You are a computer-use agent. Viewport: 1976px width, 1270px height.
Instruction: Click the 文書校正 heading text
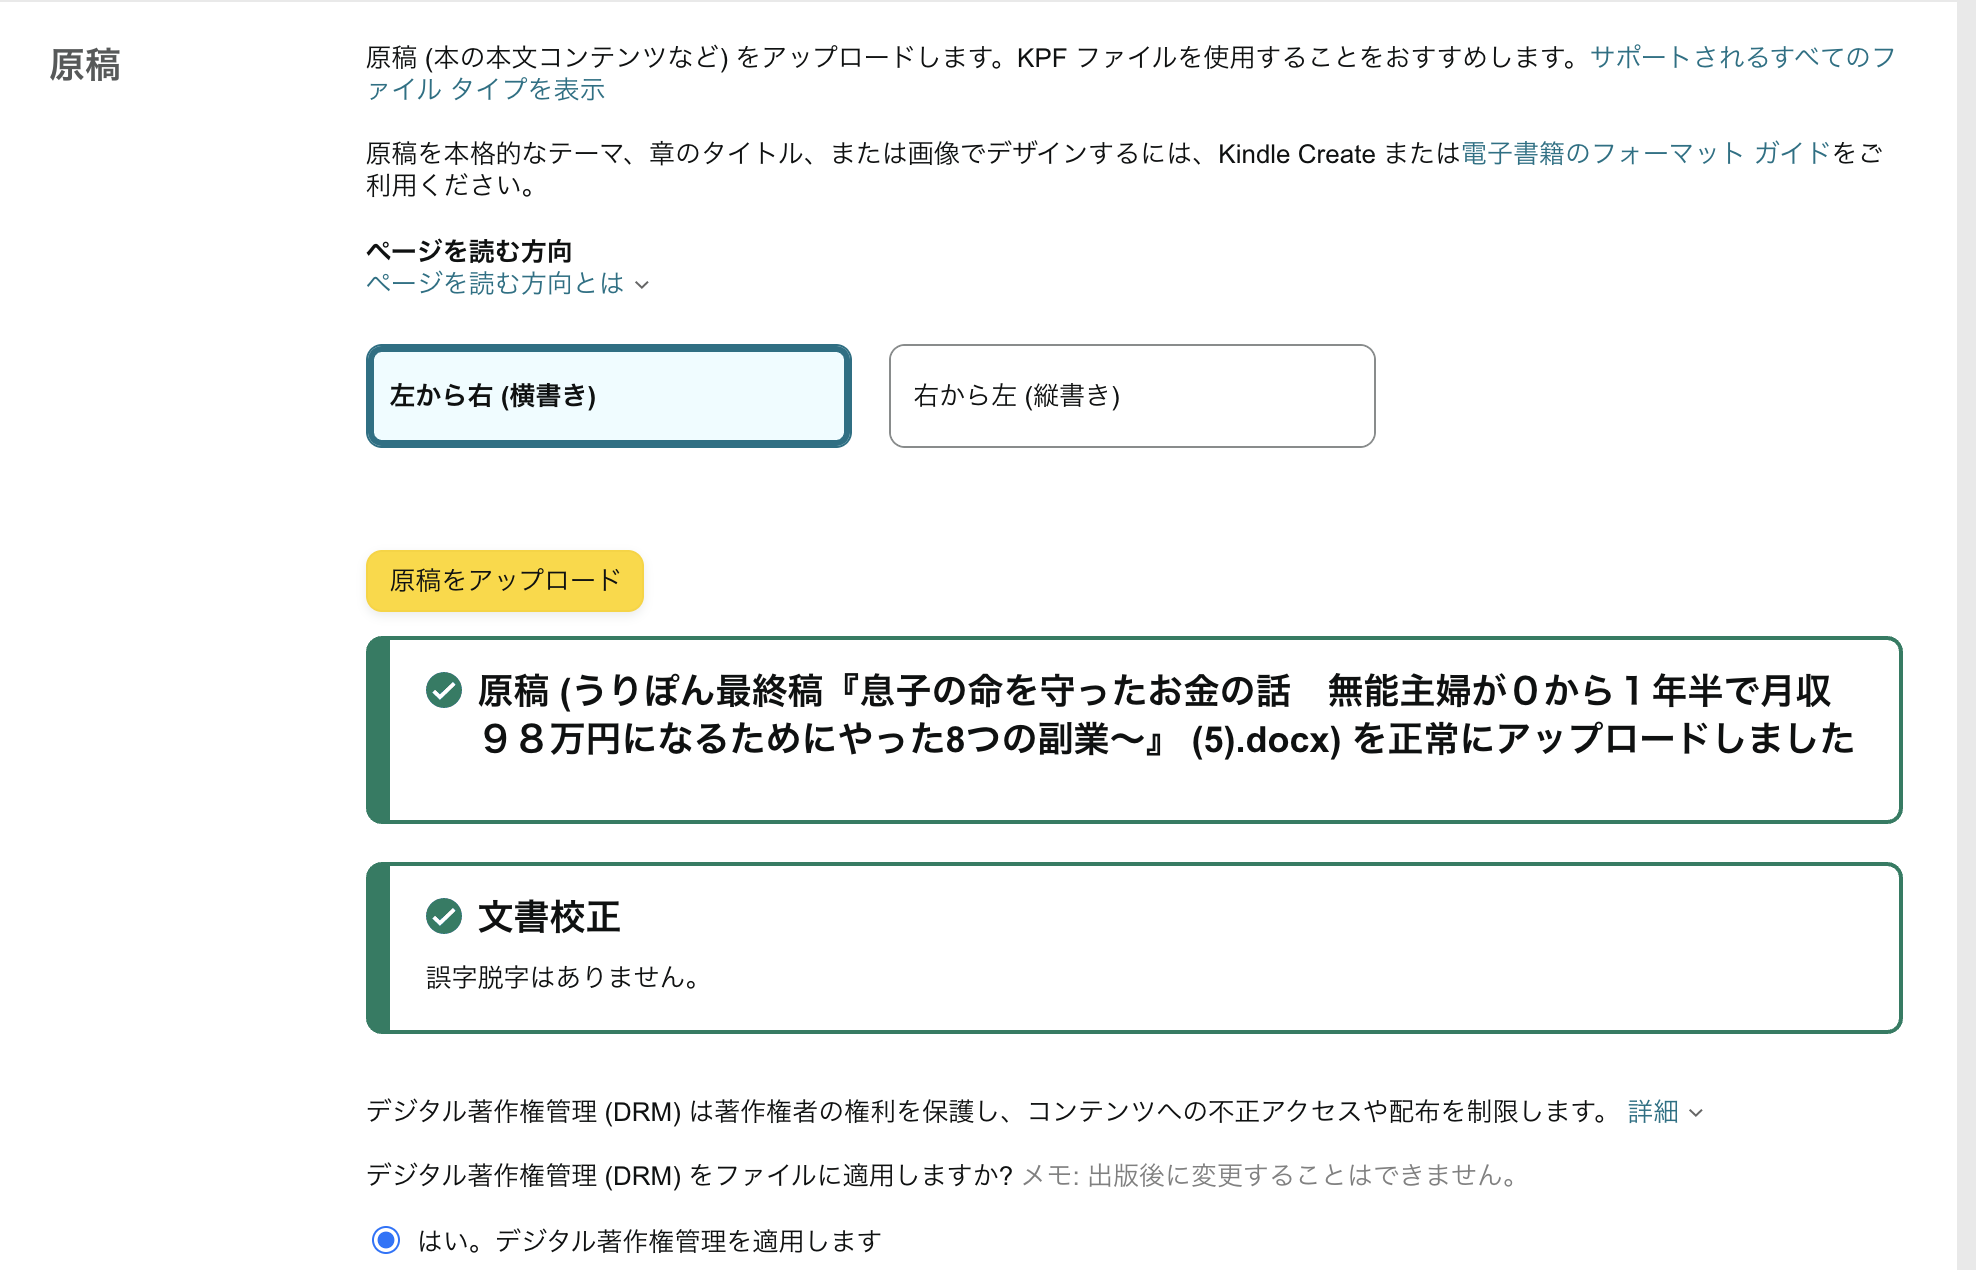coord(549,917)
